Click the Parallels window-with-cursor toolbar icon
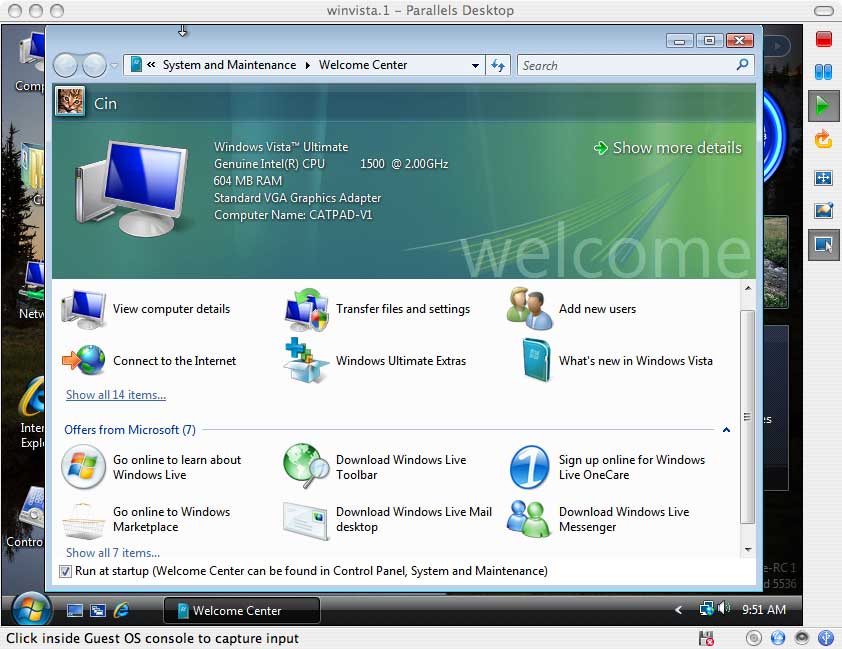842x649 pixels. coord(822,245)
